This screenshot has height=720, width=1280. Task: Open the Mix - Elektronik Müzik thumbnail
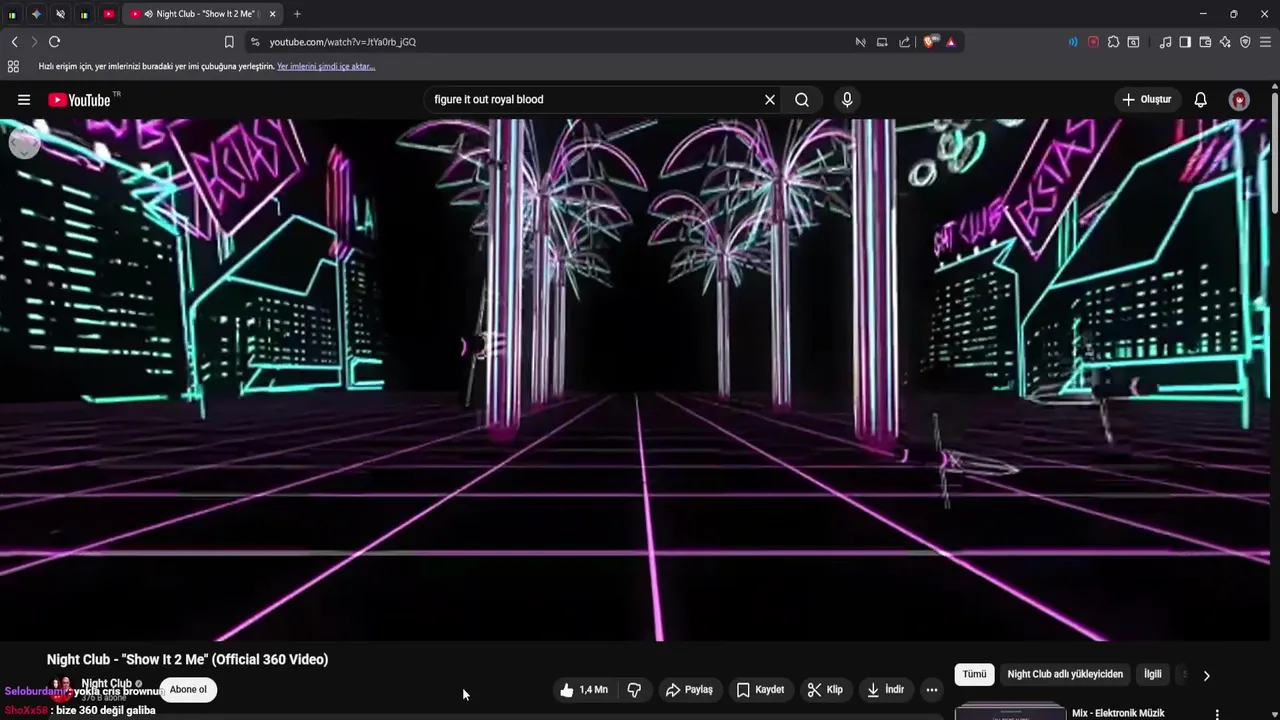(1010, 712)
